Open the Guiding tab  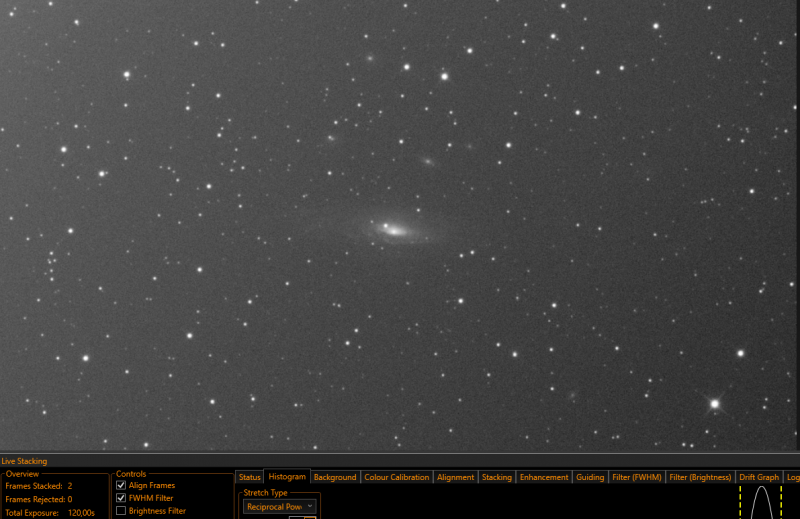[x=590, y=477]
